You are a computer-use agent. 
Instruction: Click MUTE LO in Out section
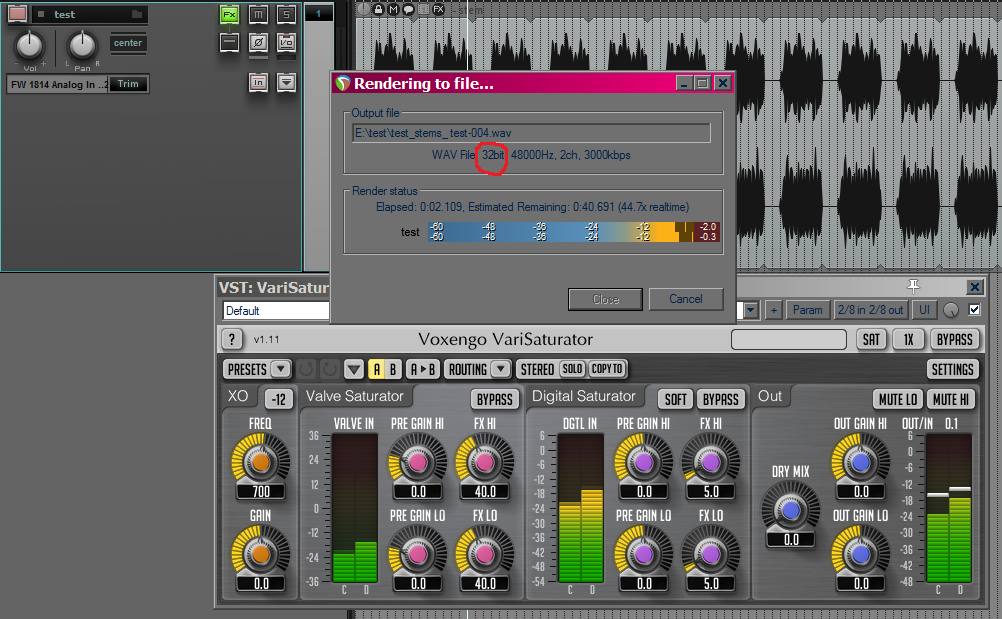[897, 399]
